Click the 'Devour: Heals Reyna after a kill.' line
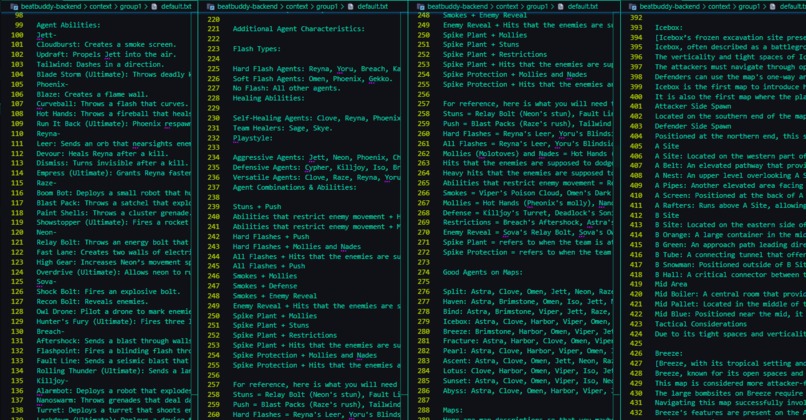Screen dimensions: 806x420 coord(102,153)
